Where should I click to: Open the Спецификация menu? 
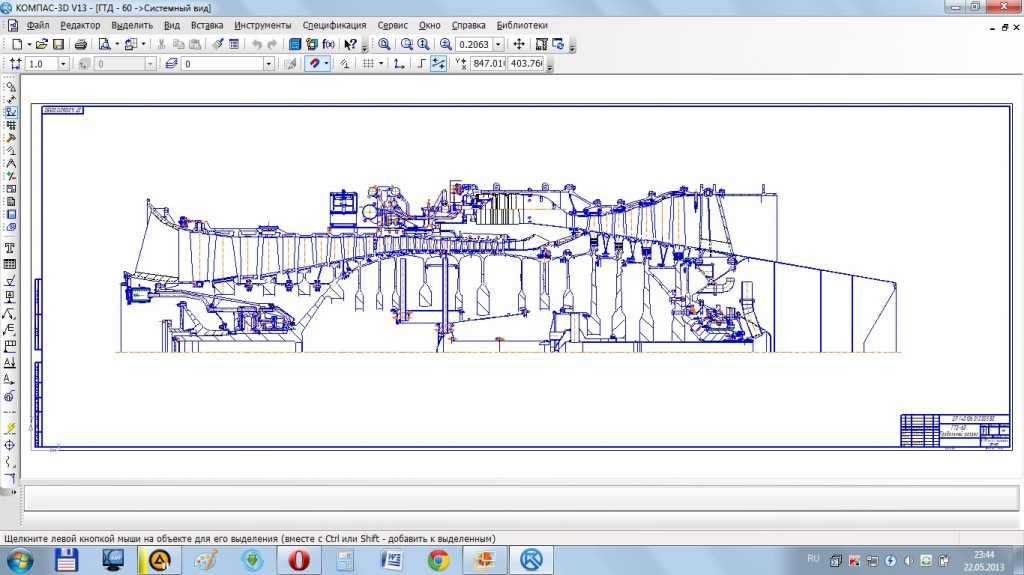(334, 25)
